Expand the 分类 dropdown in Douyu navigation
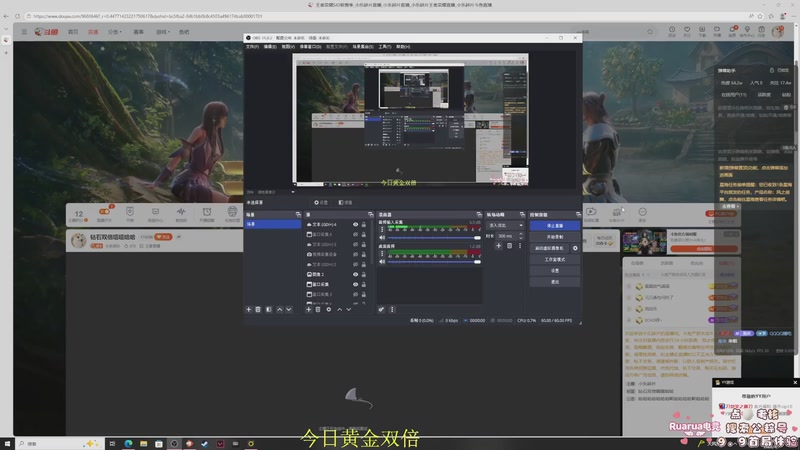The width and height of the screenshot is (800, 450). coord(115,32)
